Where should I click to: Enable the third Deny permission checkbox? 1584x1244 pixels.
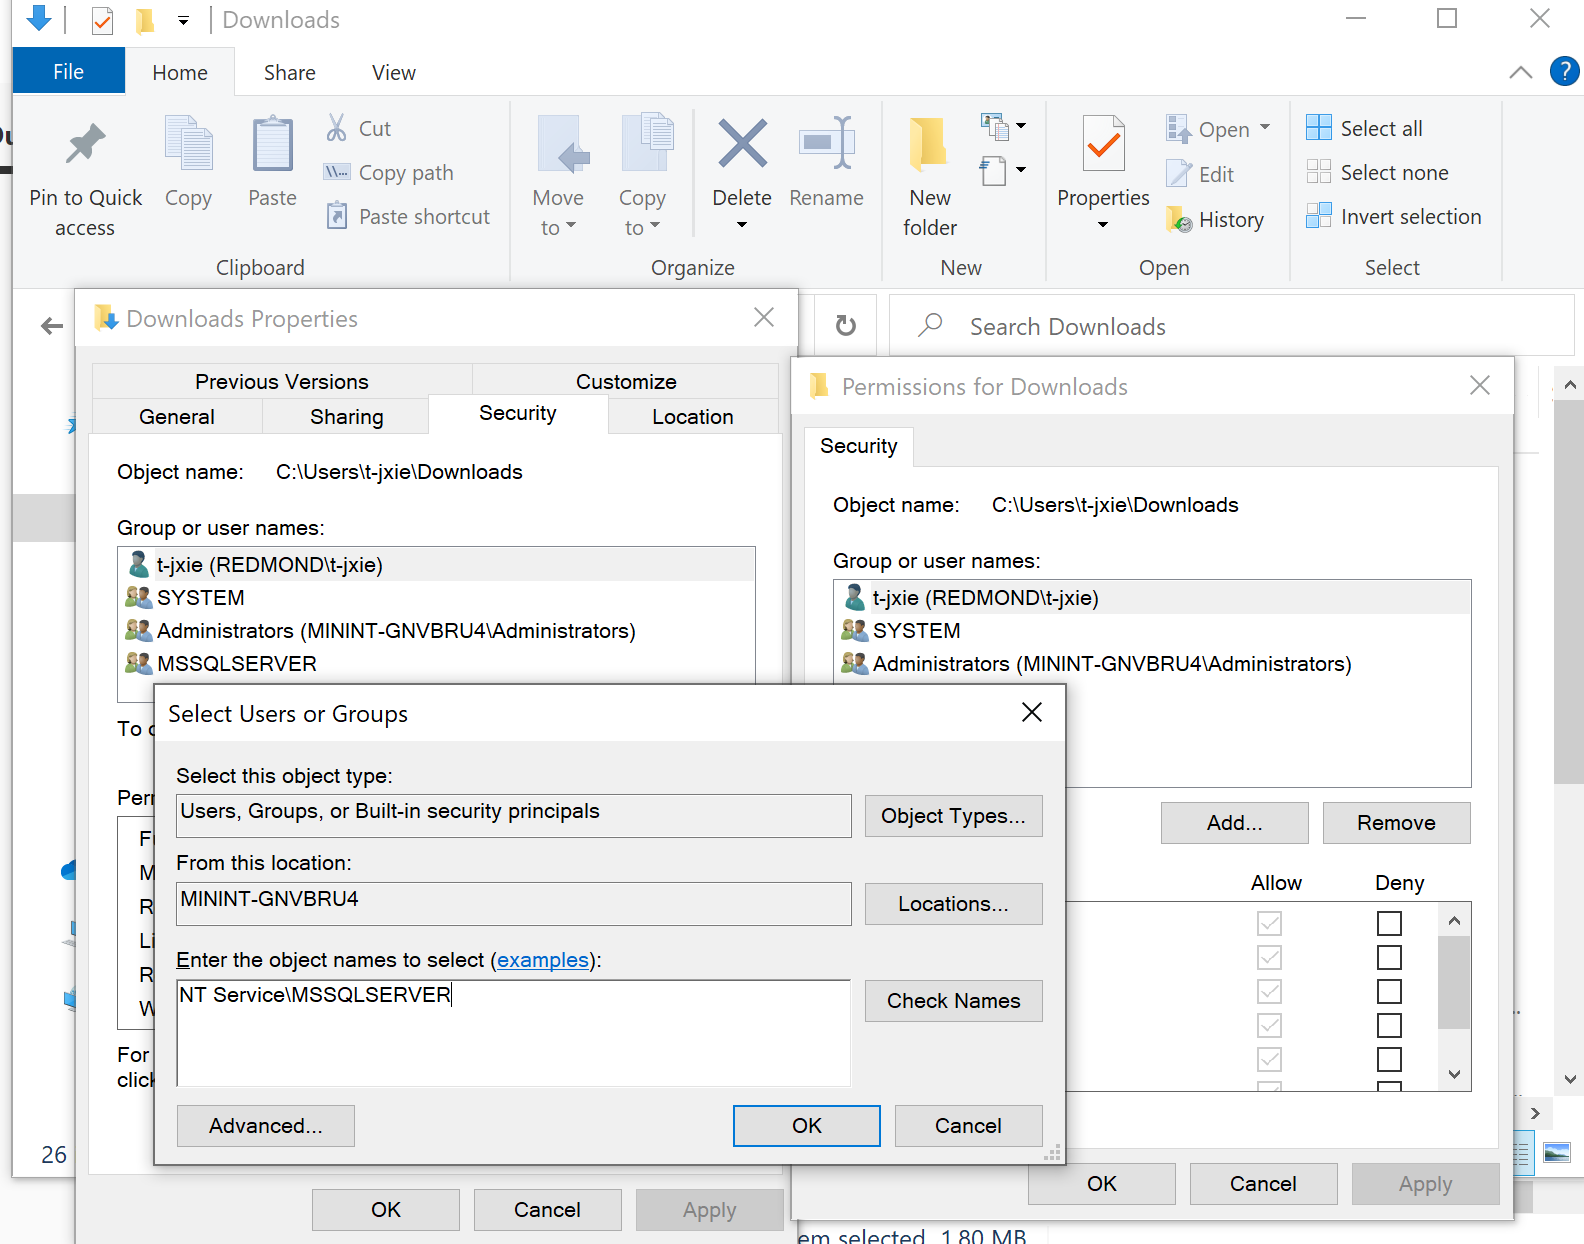1389,991
